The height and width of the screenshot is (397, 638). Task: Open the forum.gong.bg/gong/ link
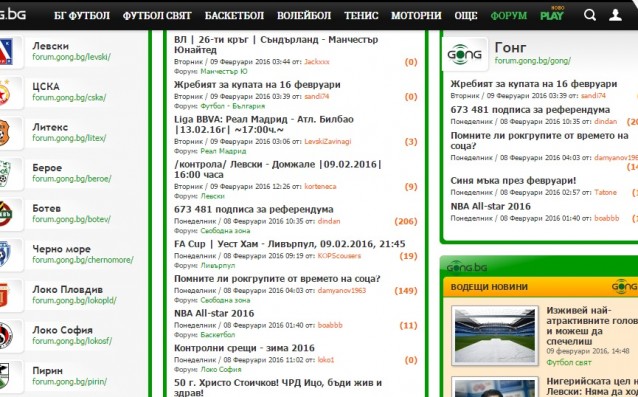point(533,61)
